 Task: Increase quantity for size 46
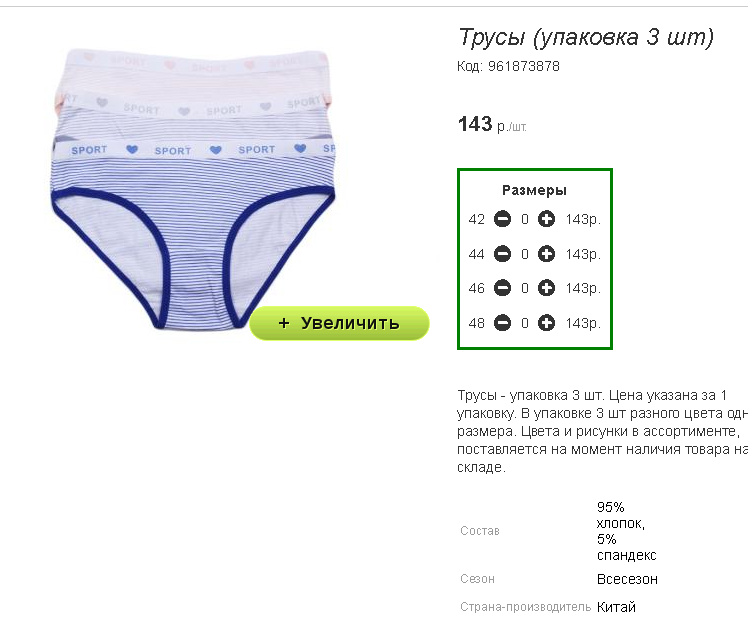pyautogui.click(x=546, y=288)
